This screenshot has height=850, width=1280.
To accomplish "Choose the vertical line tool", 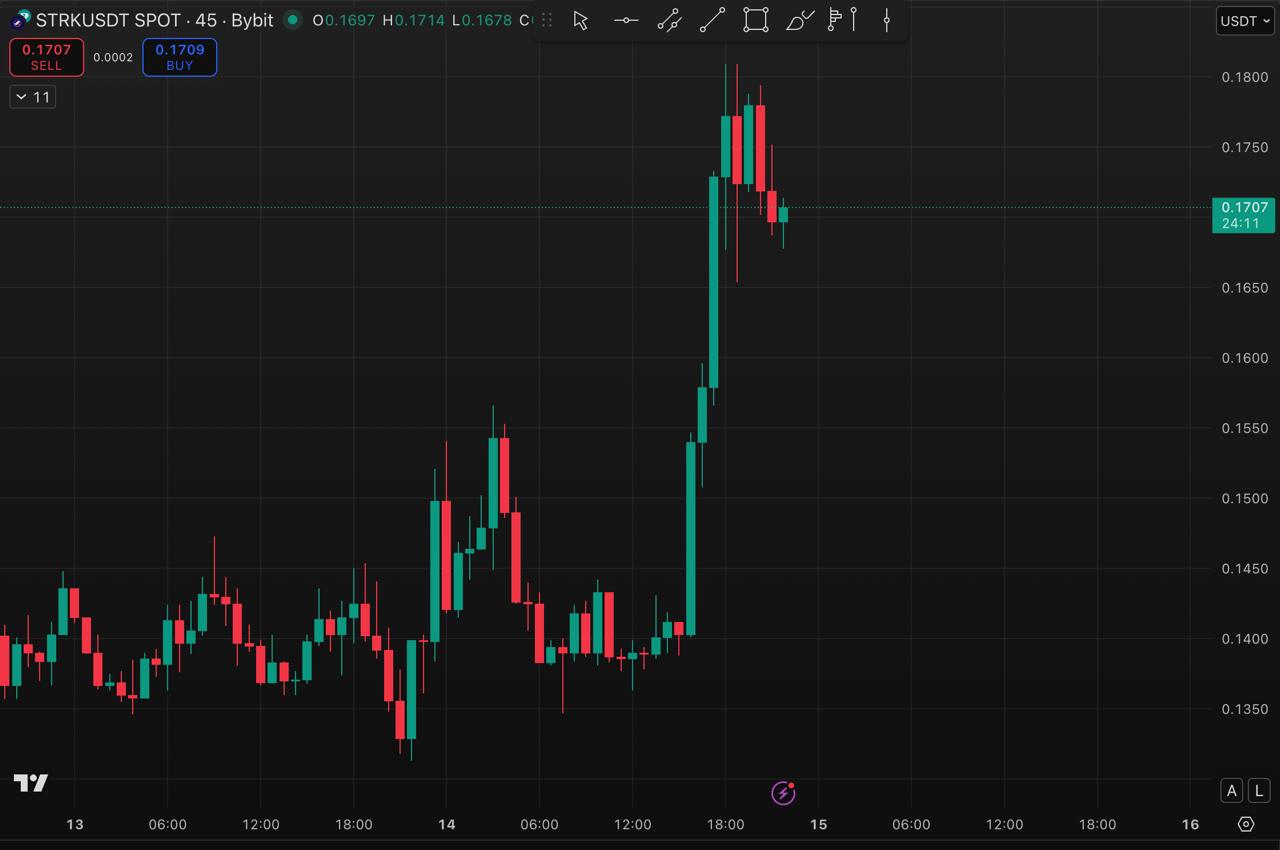I will 886,20.
